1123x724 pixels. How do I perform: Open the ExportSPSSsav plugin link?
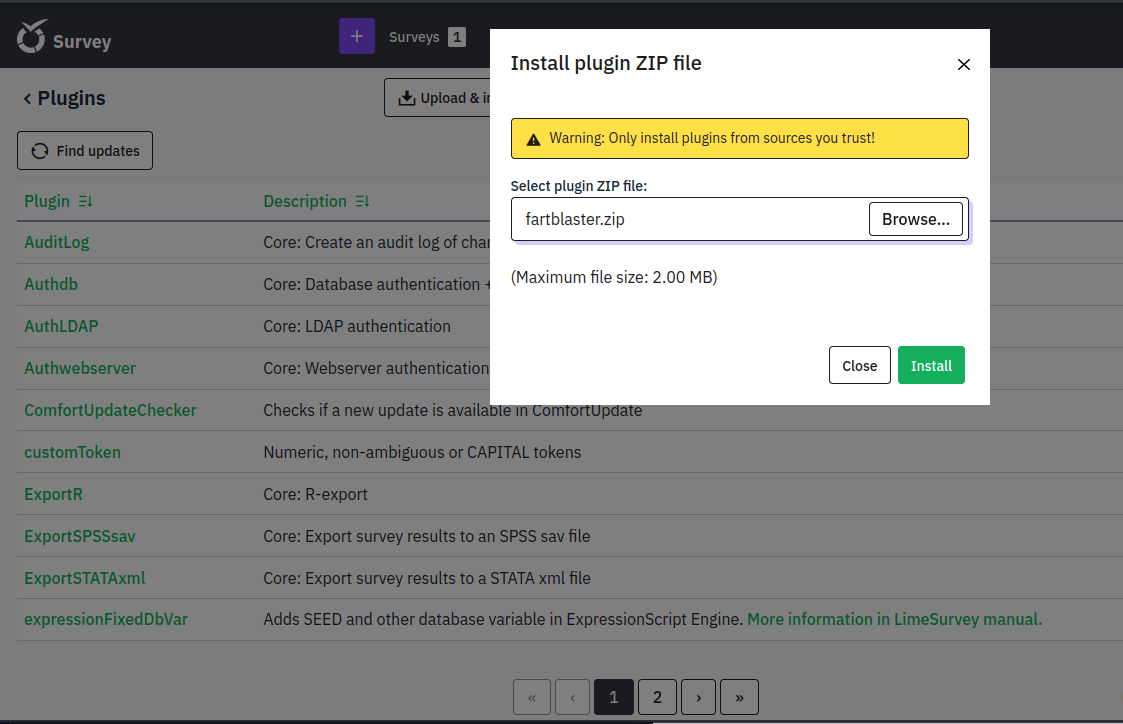tap(80, 536)
